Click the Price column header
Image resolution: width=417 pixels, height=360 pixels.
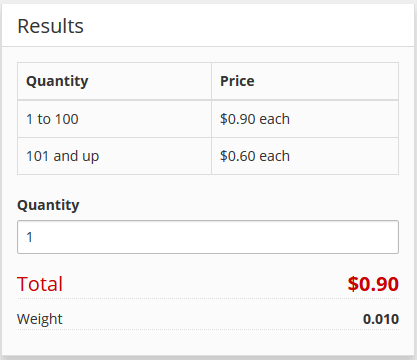pos(305,81)
